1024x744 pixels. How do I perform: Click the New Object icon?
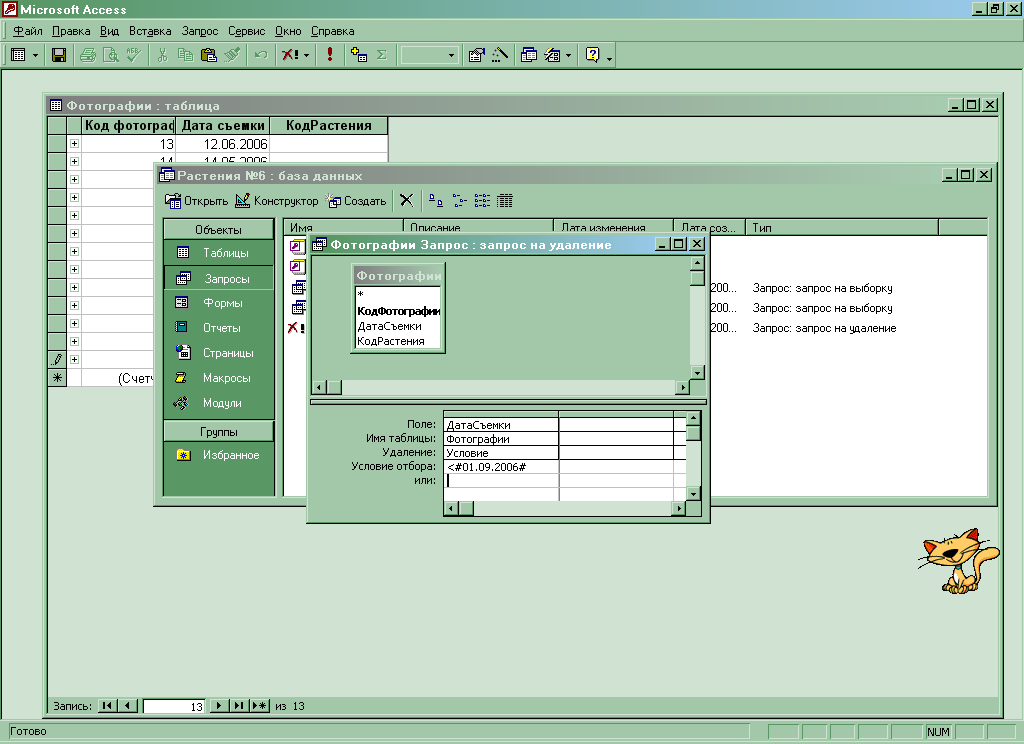552,55
